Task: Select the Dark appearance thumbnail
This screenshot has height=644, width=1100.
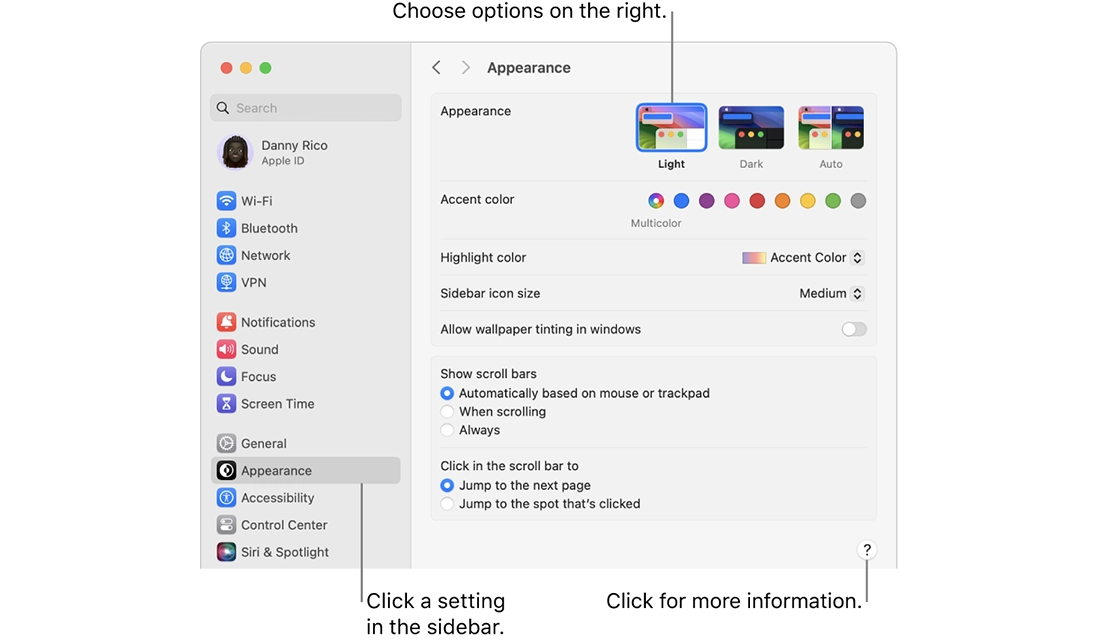Action: (x=751, y=128)
